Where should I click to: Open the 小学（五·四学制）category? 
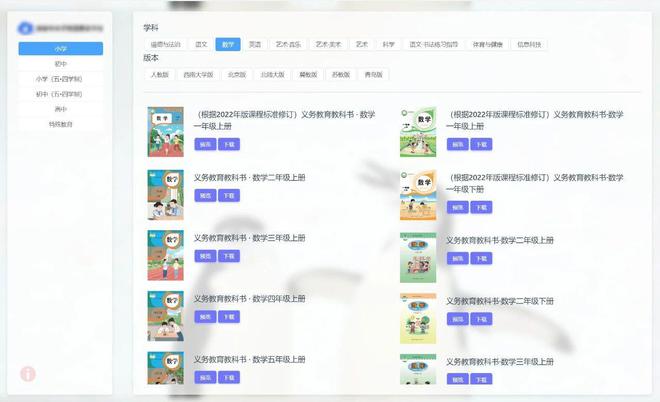61,79
